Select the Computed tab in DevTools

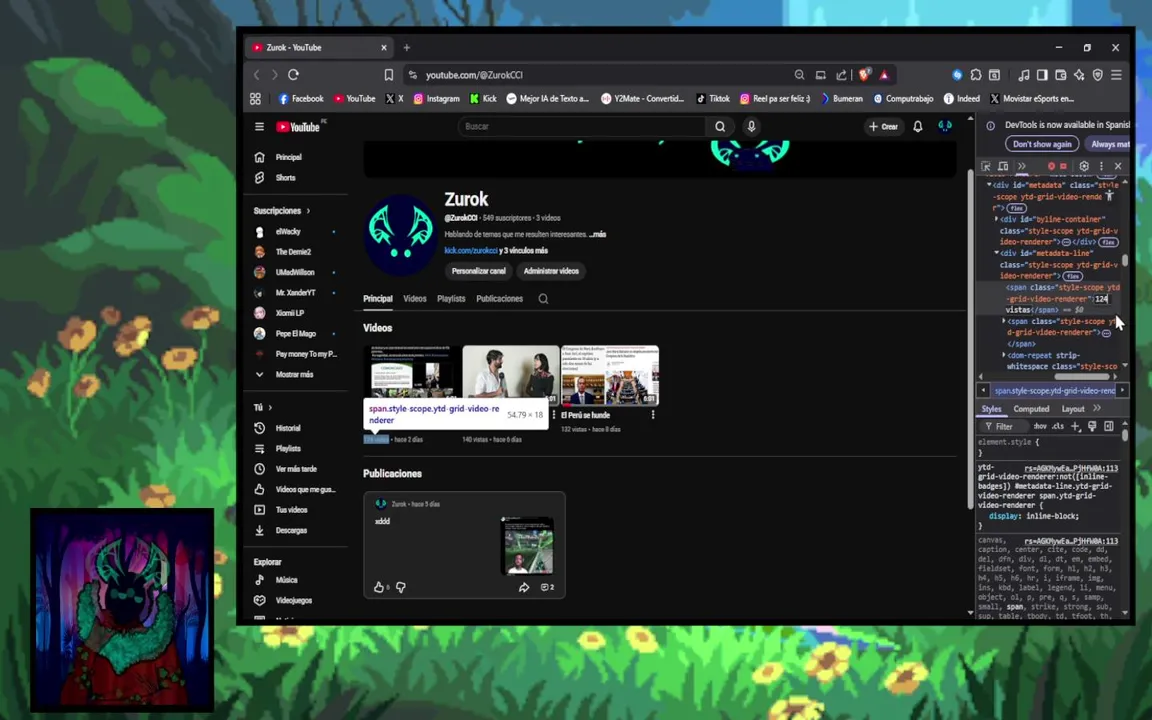pos(1032,409)
